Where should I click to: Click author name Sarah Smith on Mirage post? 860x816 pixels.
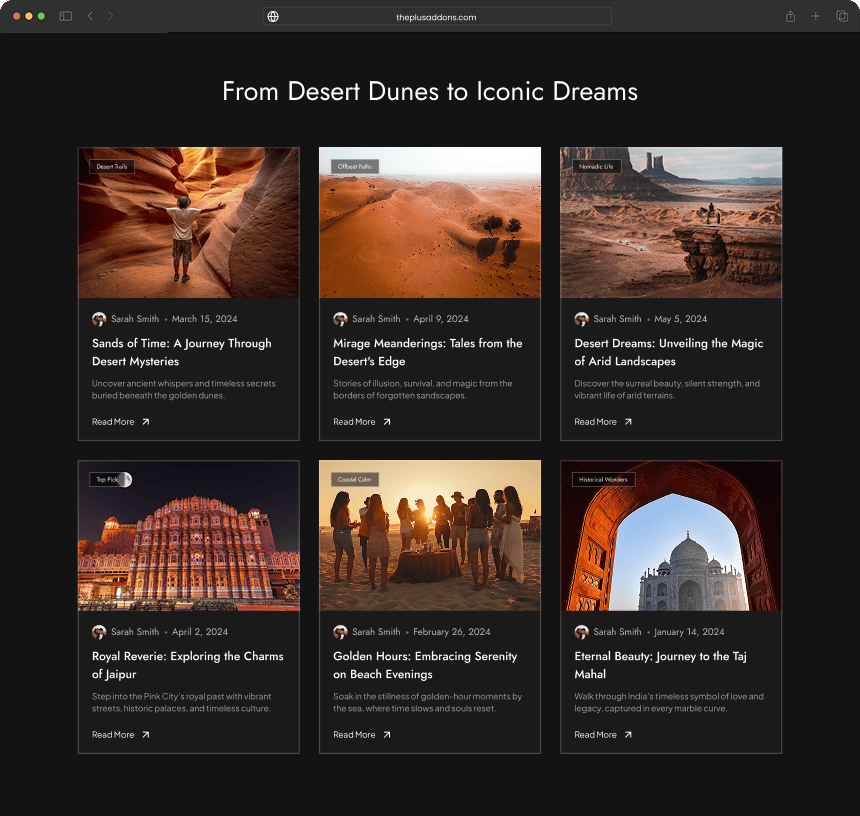pyautogui.click(x=375, y=318)
